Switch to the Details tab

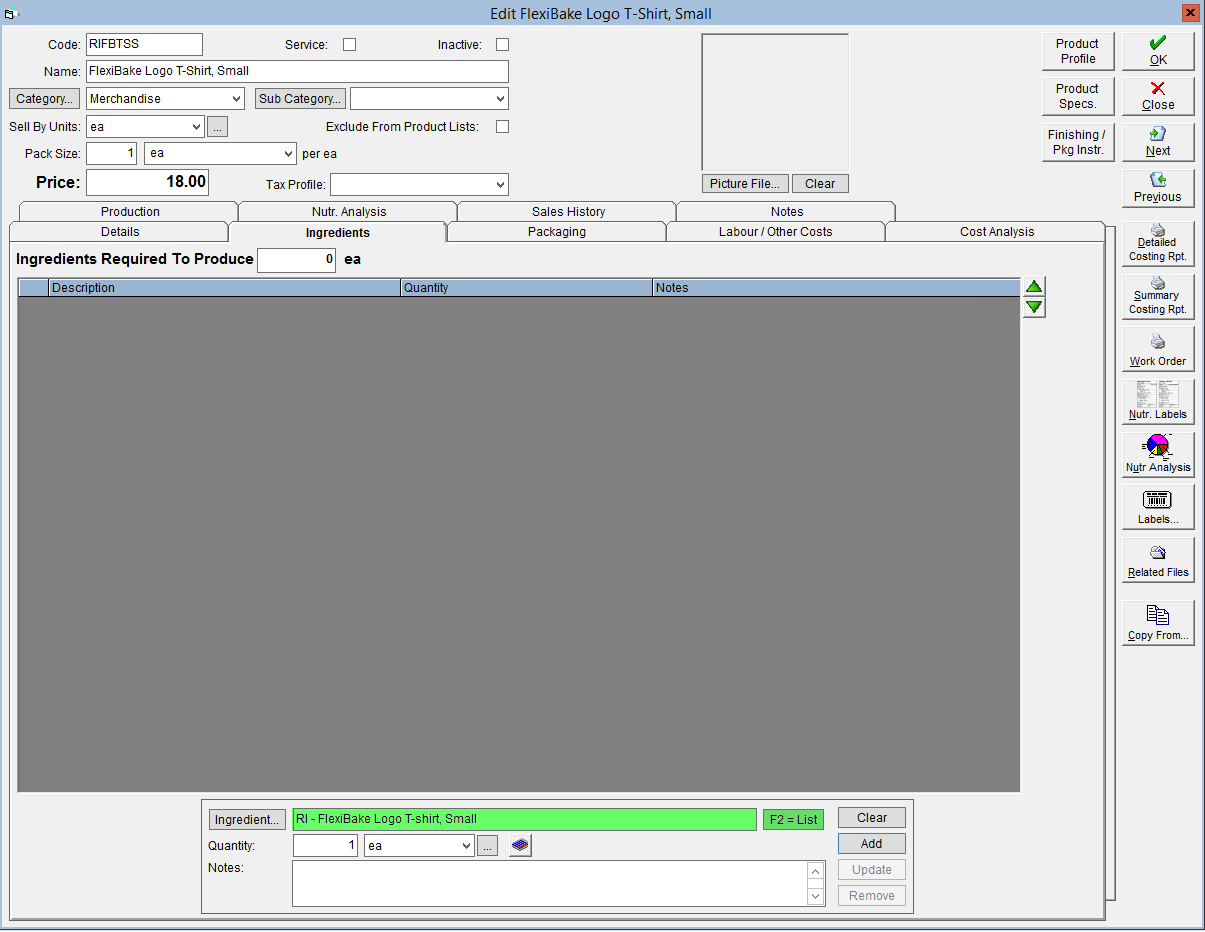pyautogui.click(x=120, y=232)
